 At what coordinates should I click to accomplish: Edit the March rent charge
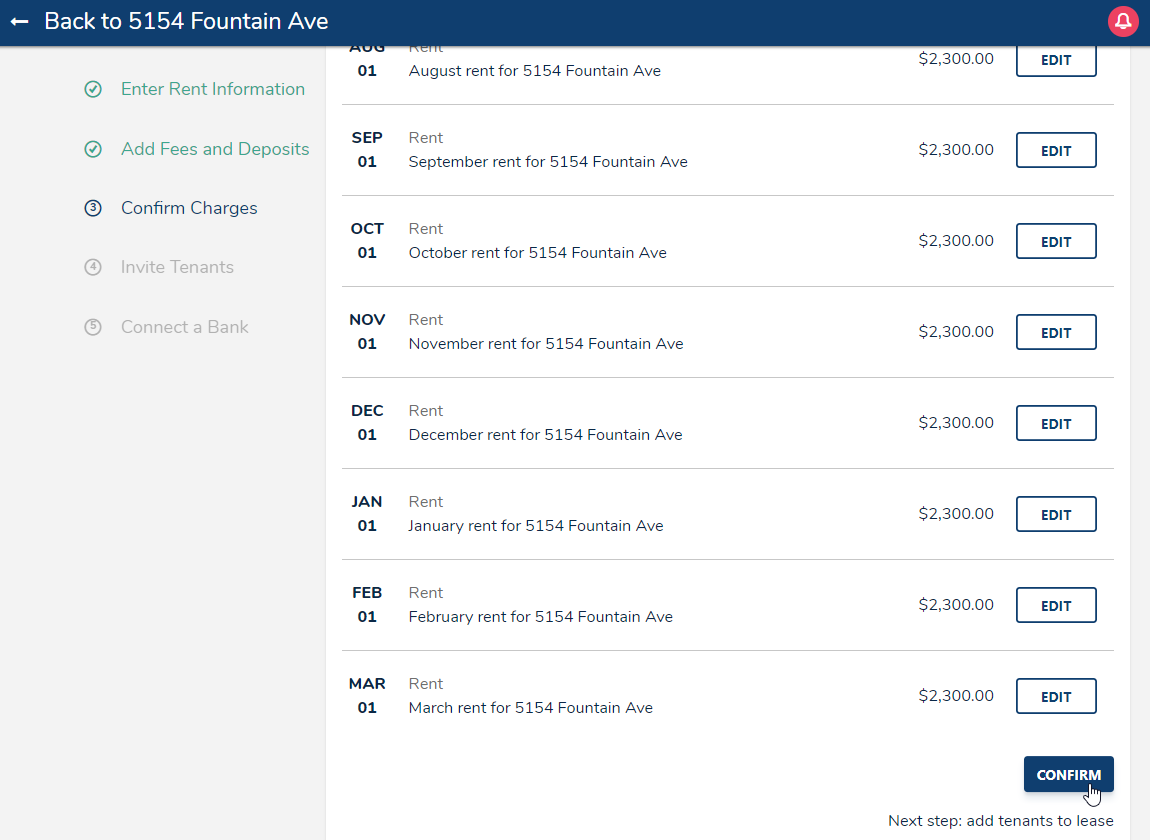pos(1055,697)
